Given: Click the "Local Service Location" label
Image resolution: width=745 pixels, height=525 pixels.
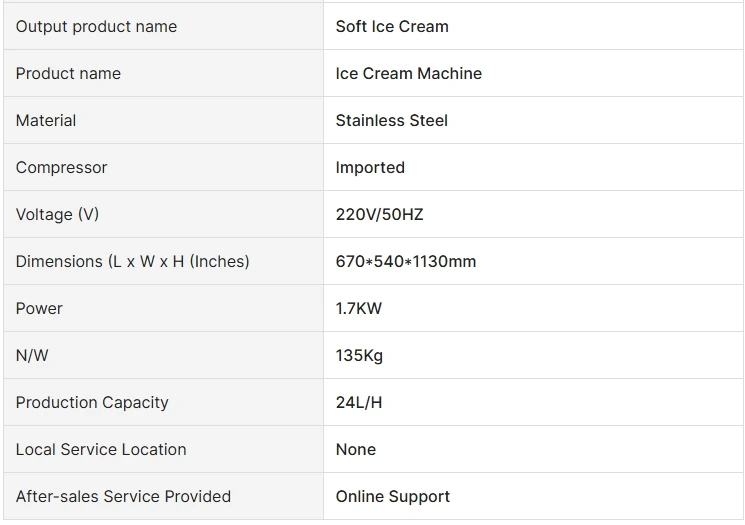Looking at the screenshot, I should (101, 450).
